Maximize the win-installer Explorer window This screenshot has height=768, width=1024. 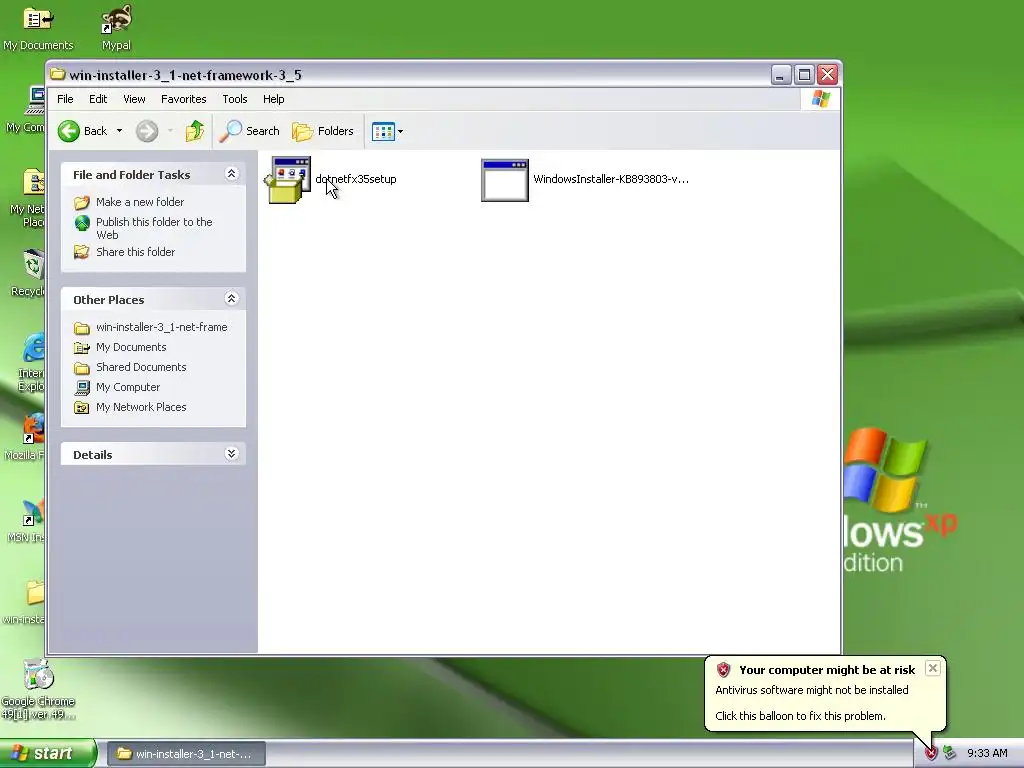point(805,75)
